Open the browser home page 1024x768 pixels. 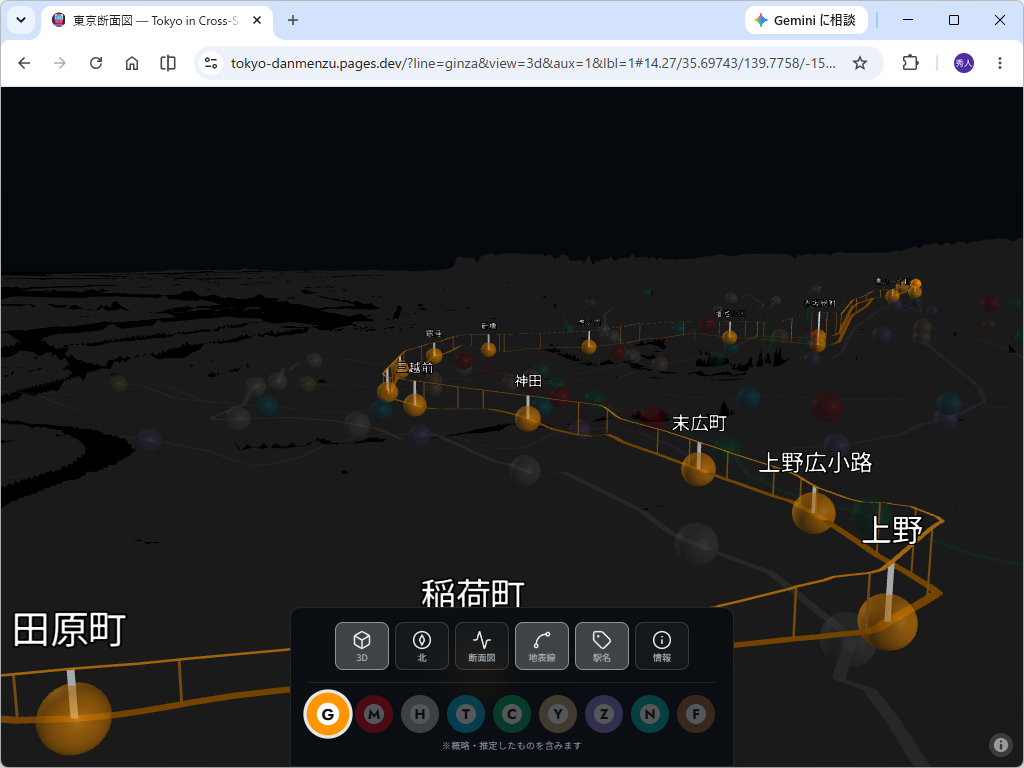coord(132,63)
